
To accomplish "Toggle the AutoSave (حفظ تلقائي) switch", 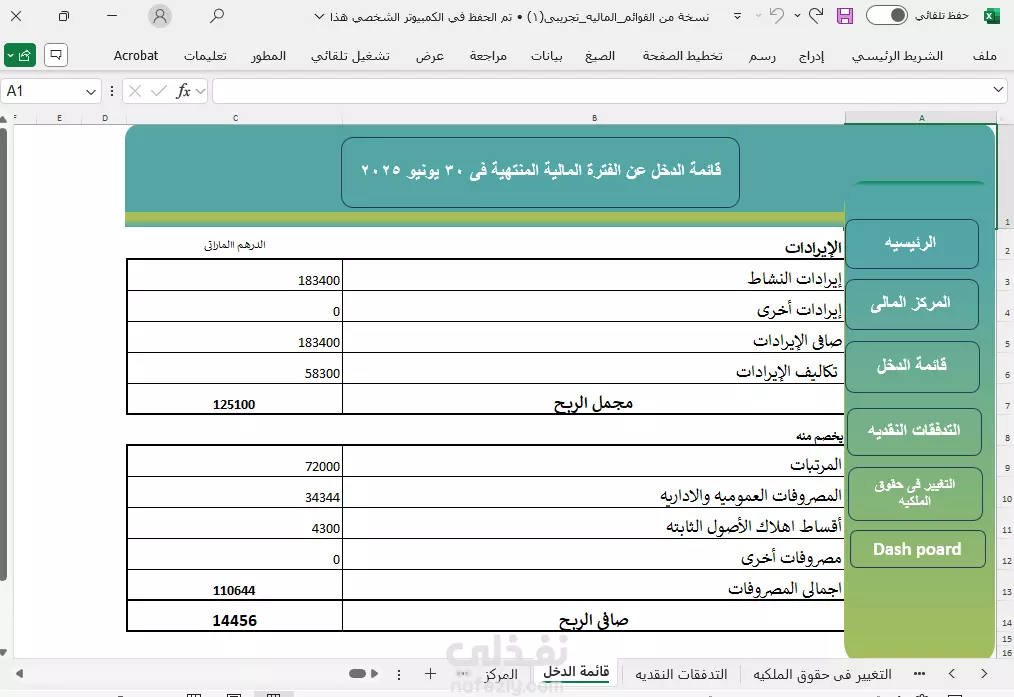I will [887, 16].
